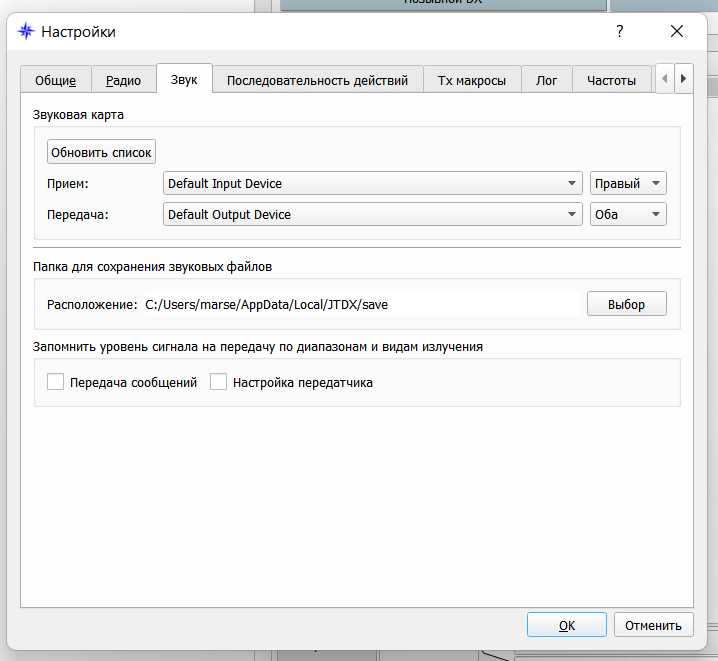Click the question mark help button

pyautogui.click(x=620, y=31)
